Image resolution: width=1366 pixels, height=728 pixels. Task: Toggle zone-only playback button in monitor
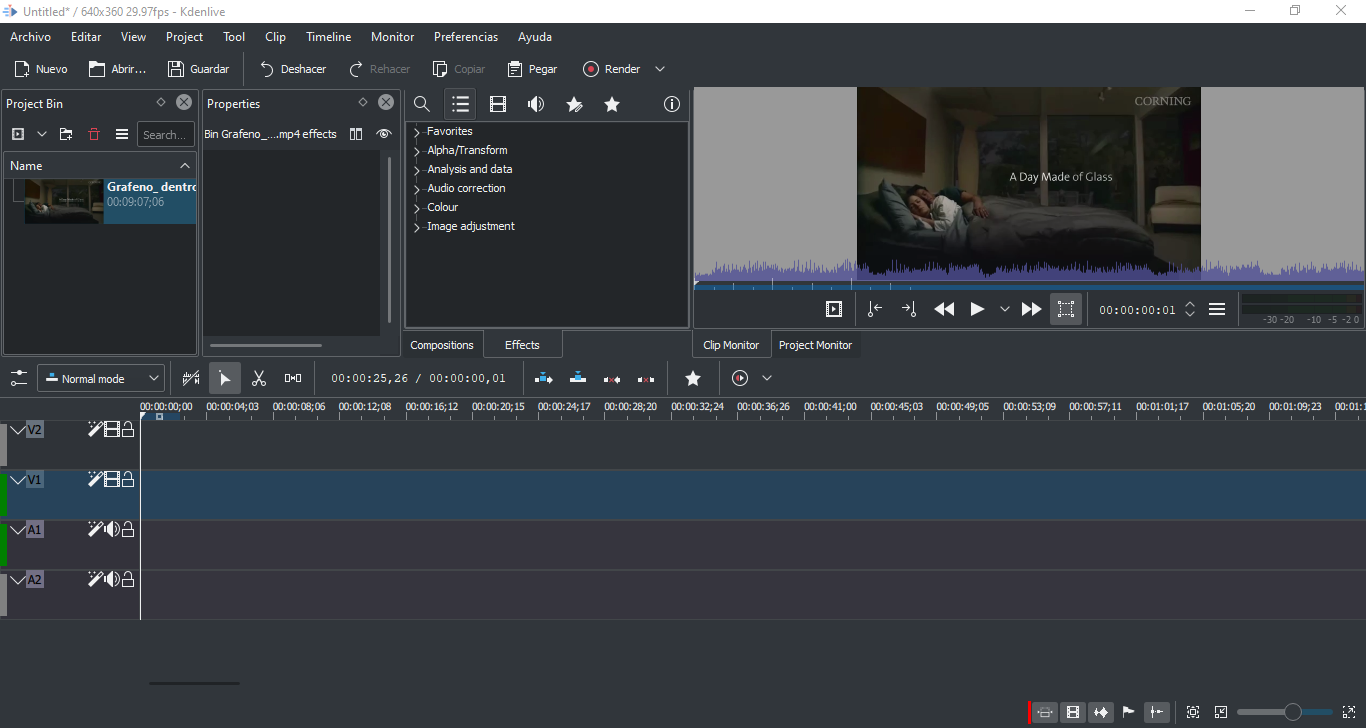(x=834, y=309)
